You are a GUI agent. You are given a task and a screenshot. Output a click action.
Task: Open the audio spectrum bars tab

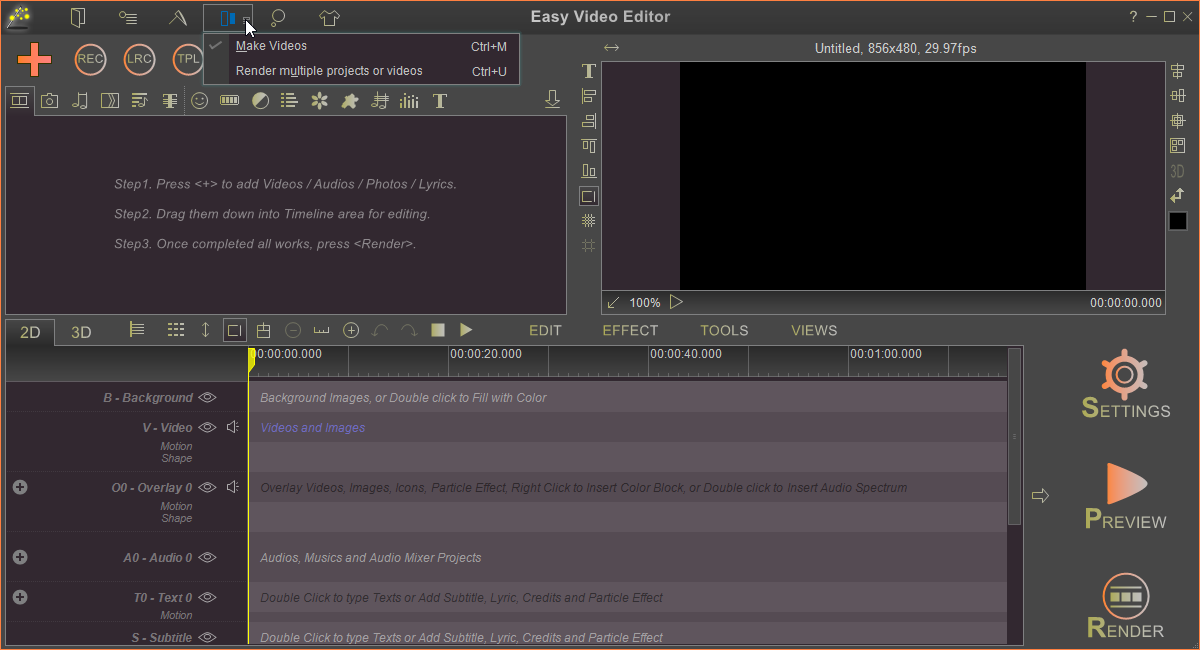point(409,100)
